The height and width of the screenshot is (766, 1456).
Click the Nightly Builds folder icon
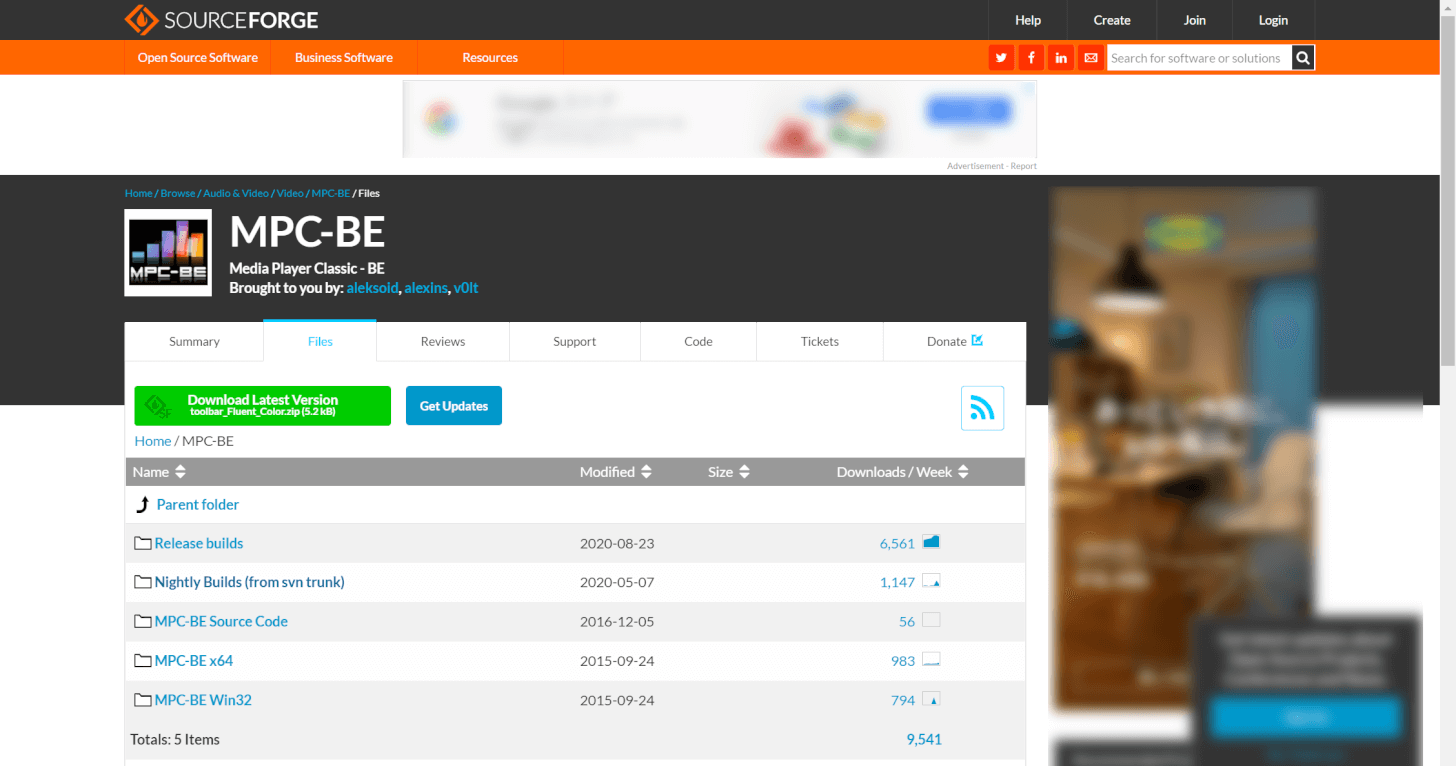tap(143, 582)
